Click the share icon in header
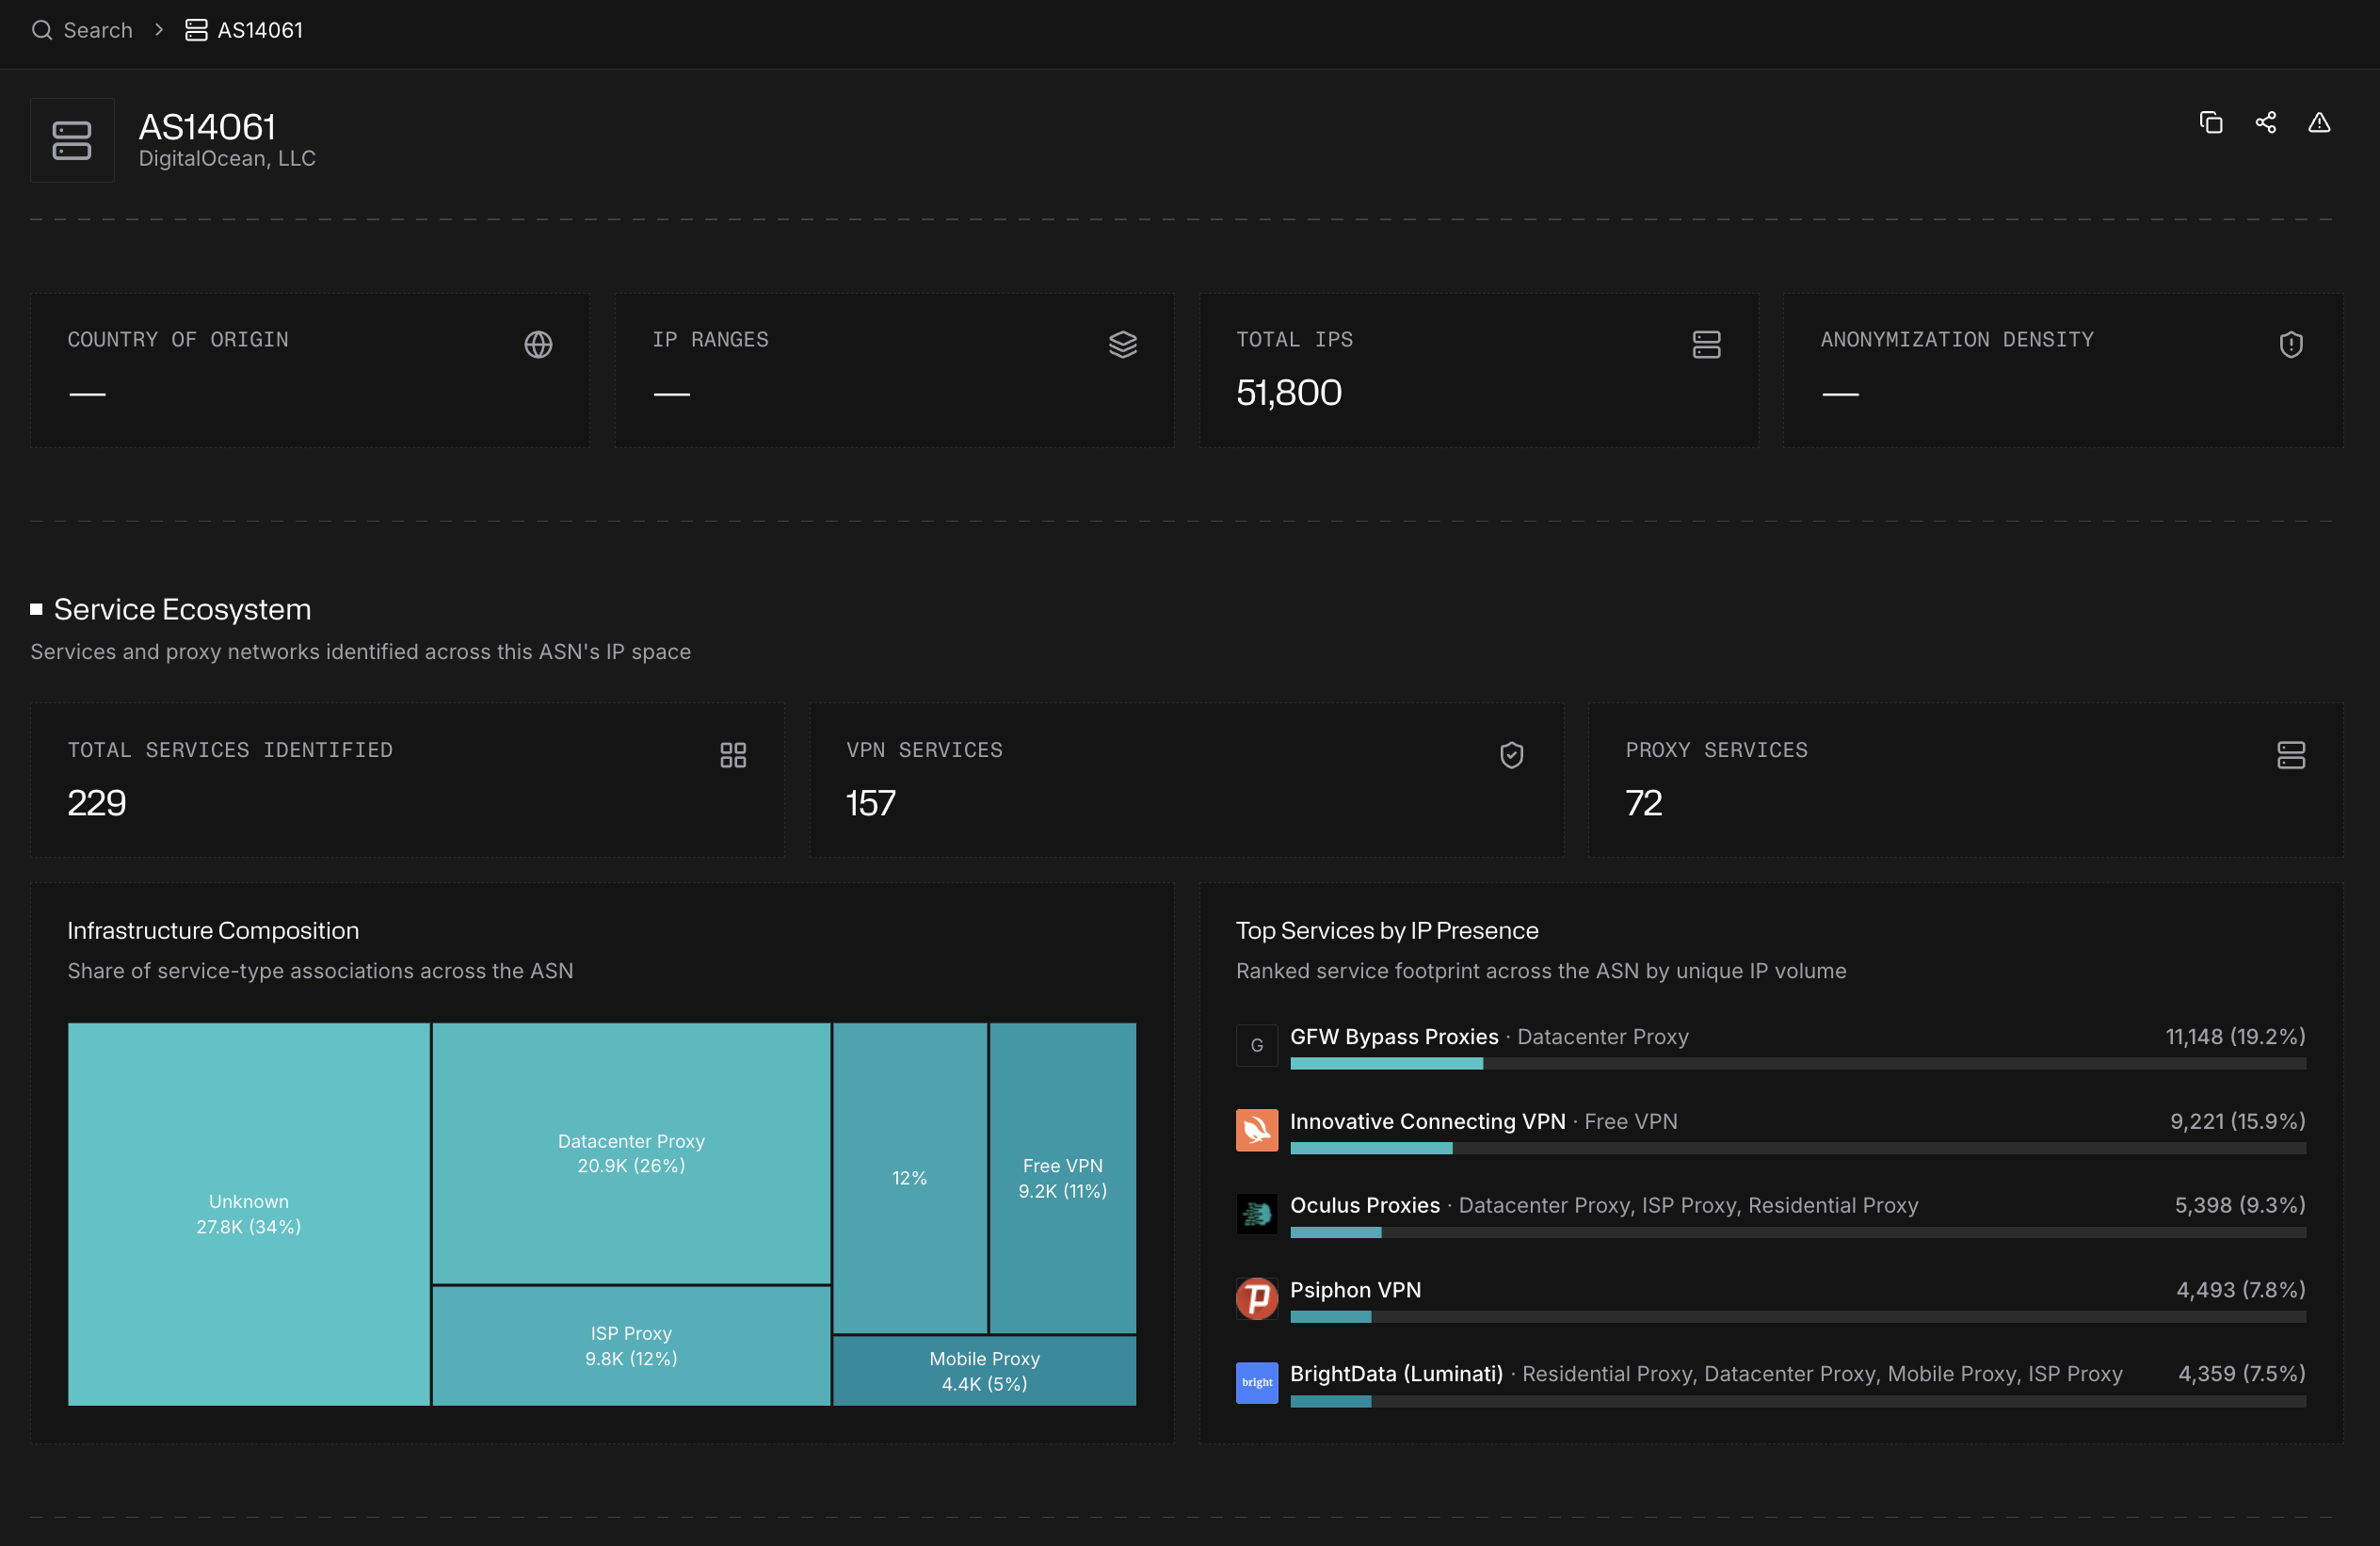 pyautogui.click(x=2266, y=122)
